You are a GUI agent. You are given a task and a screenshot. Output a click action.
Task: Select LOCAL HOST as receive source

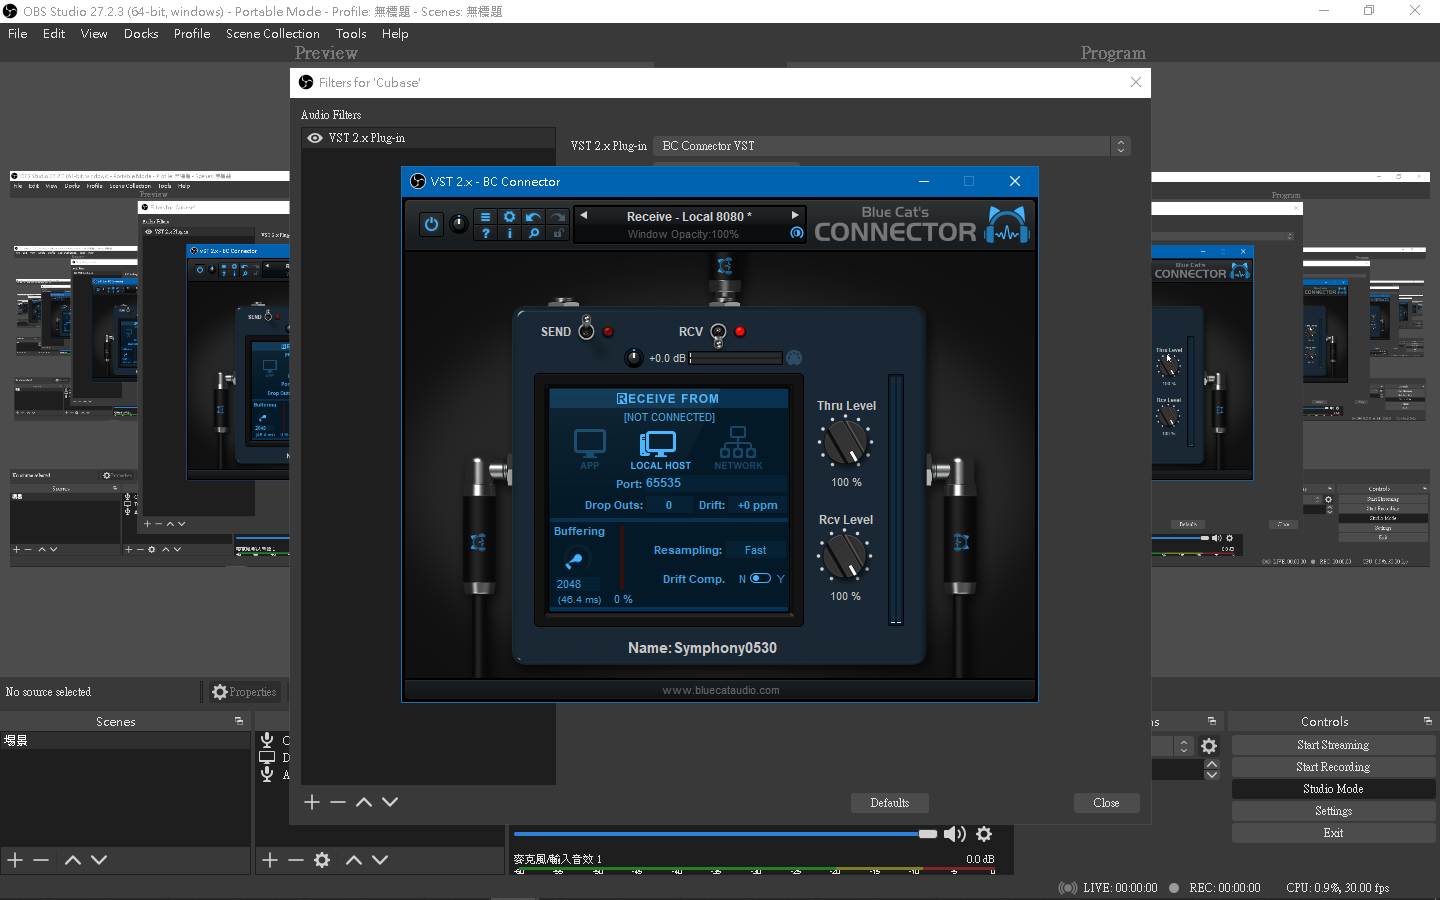point(660,450)
